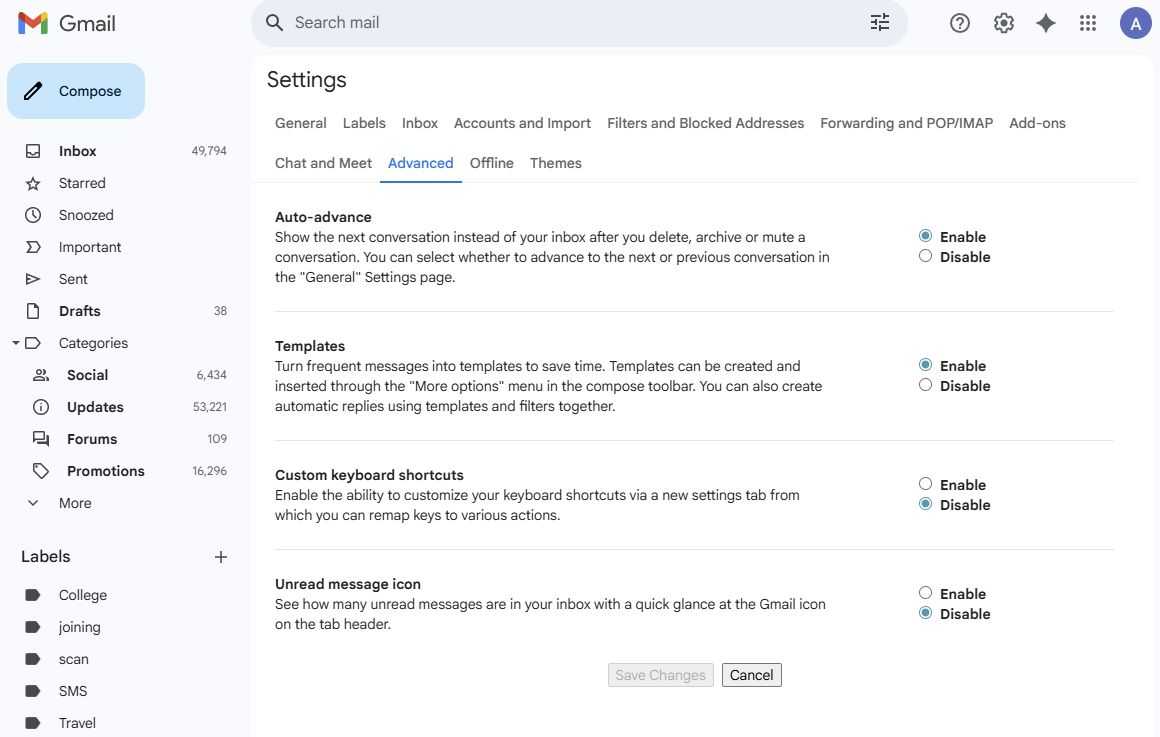1160x737 pixels.
Task: Click the search magnifier icon
Action: (x=274, y=23)
